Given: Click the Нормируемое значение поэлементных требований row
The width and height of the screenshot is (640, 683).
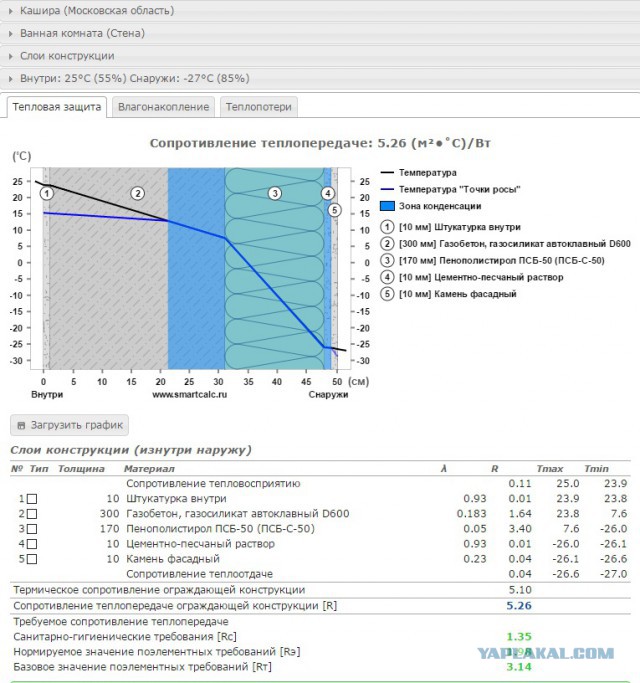Looking at the screenshot, I should [320, 652].
